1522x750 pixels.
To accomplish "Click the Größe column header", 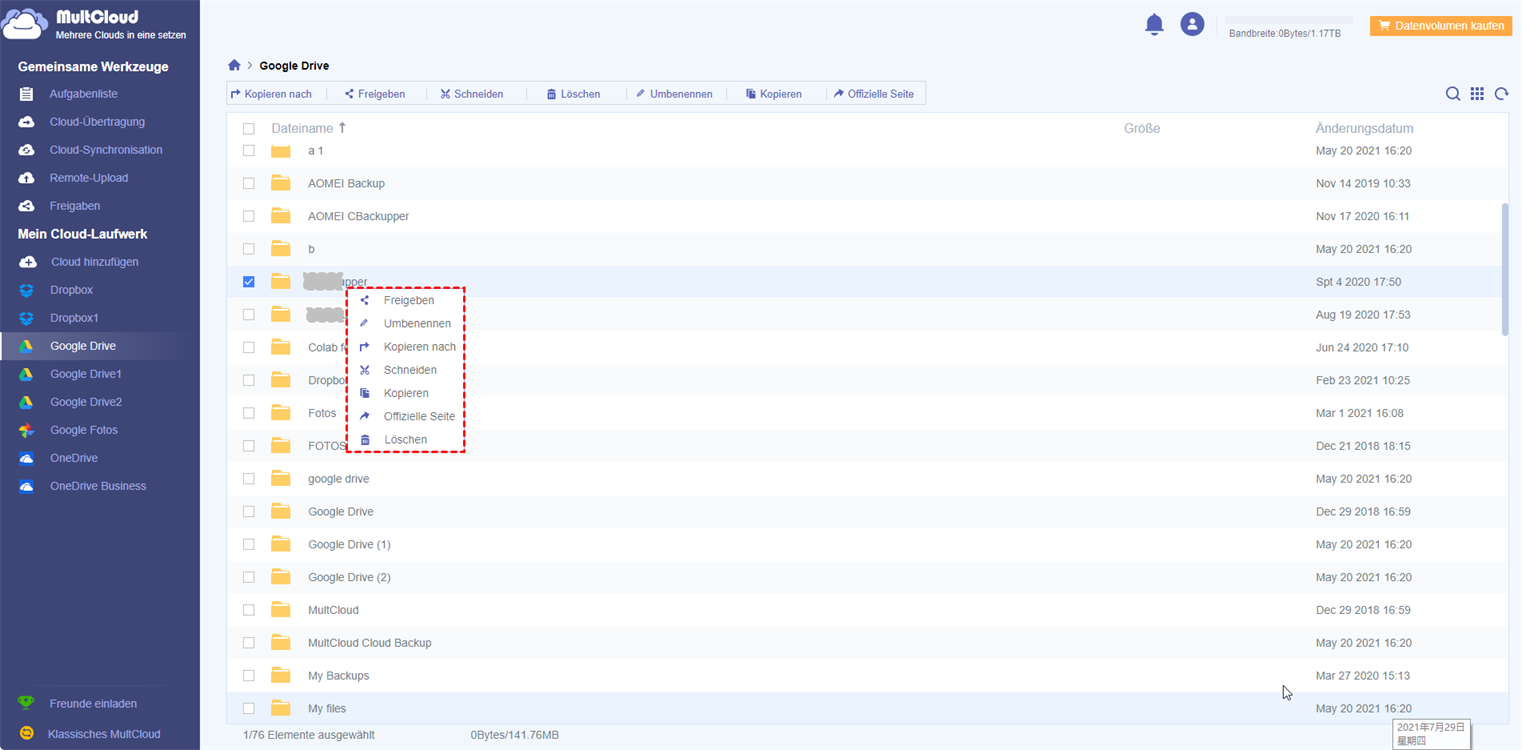I will point(1142,128).
